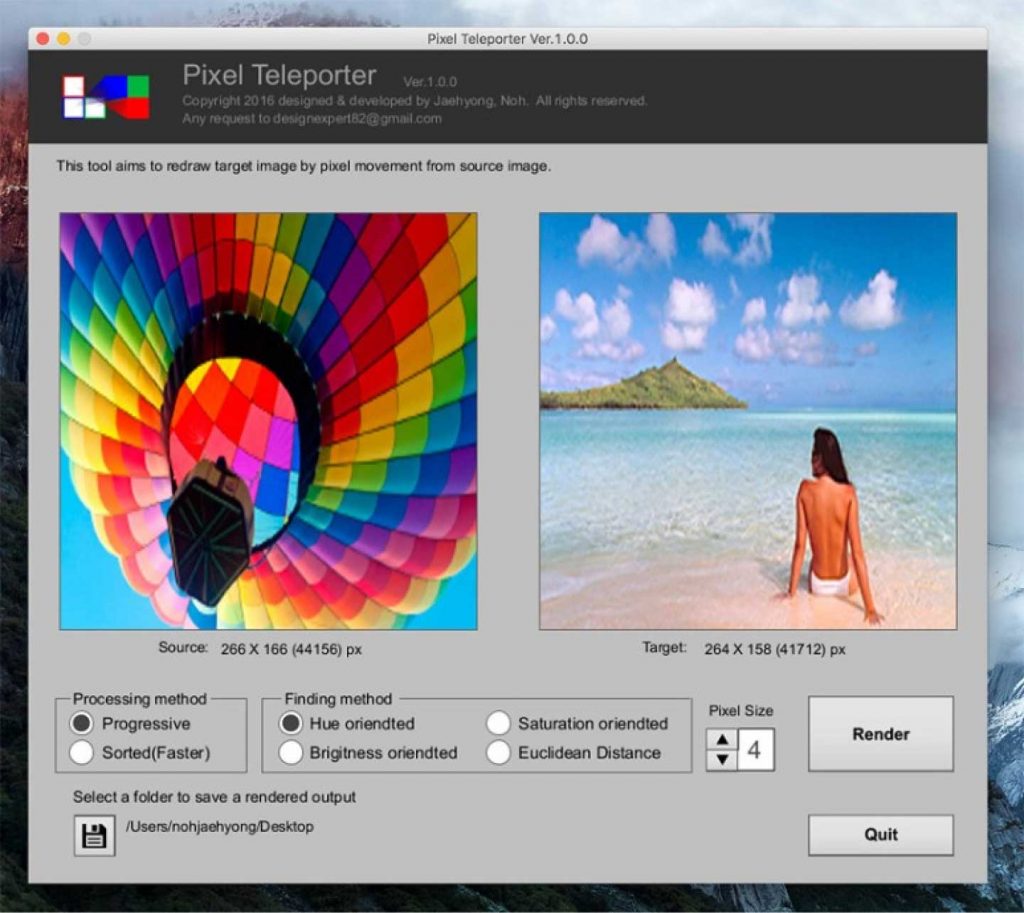Decrease pixel size with down arrow

pyautogui.click(x=721, y=760)
